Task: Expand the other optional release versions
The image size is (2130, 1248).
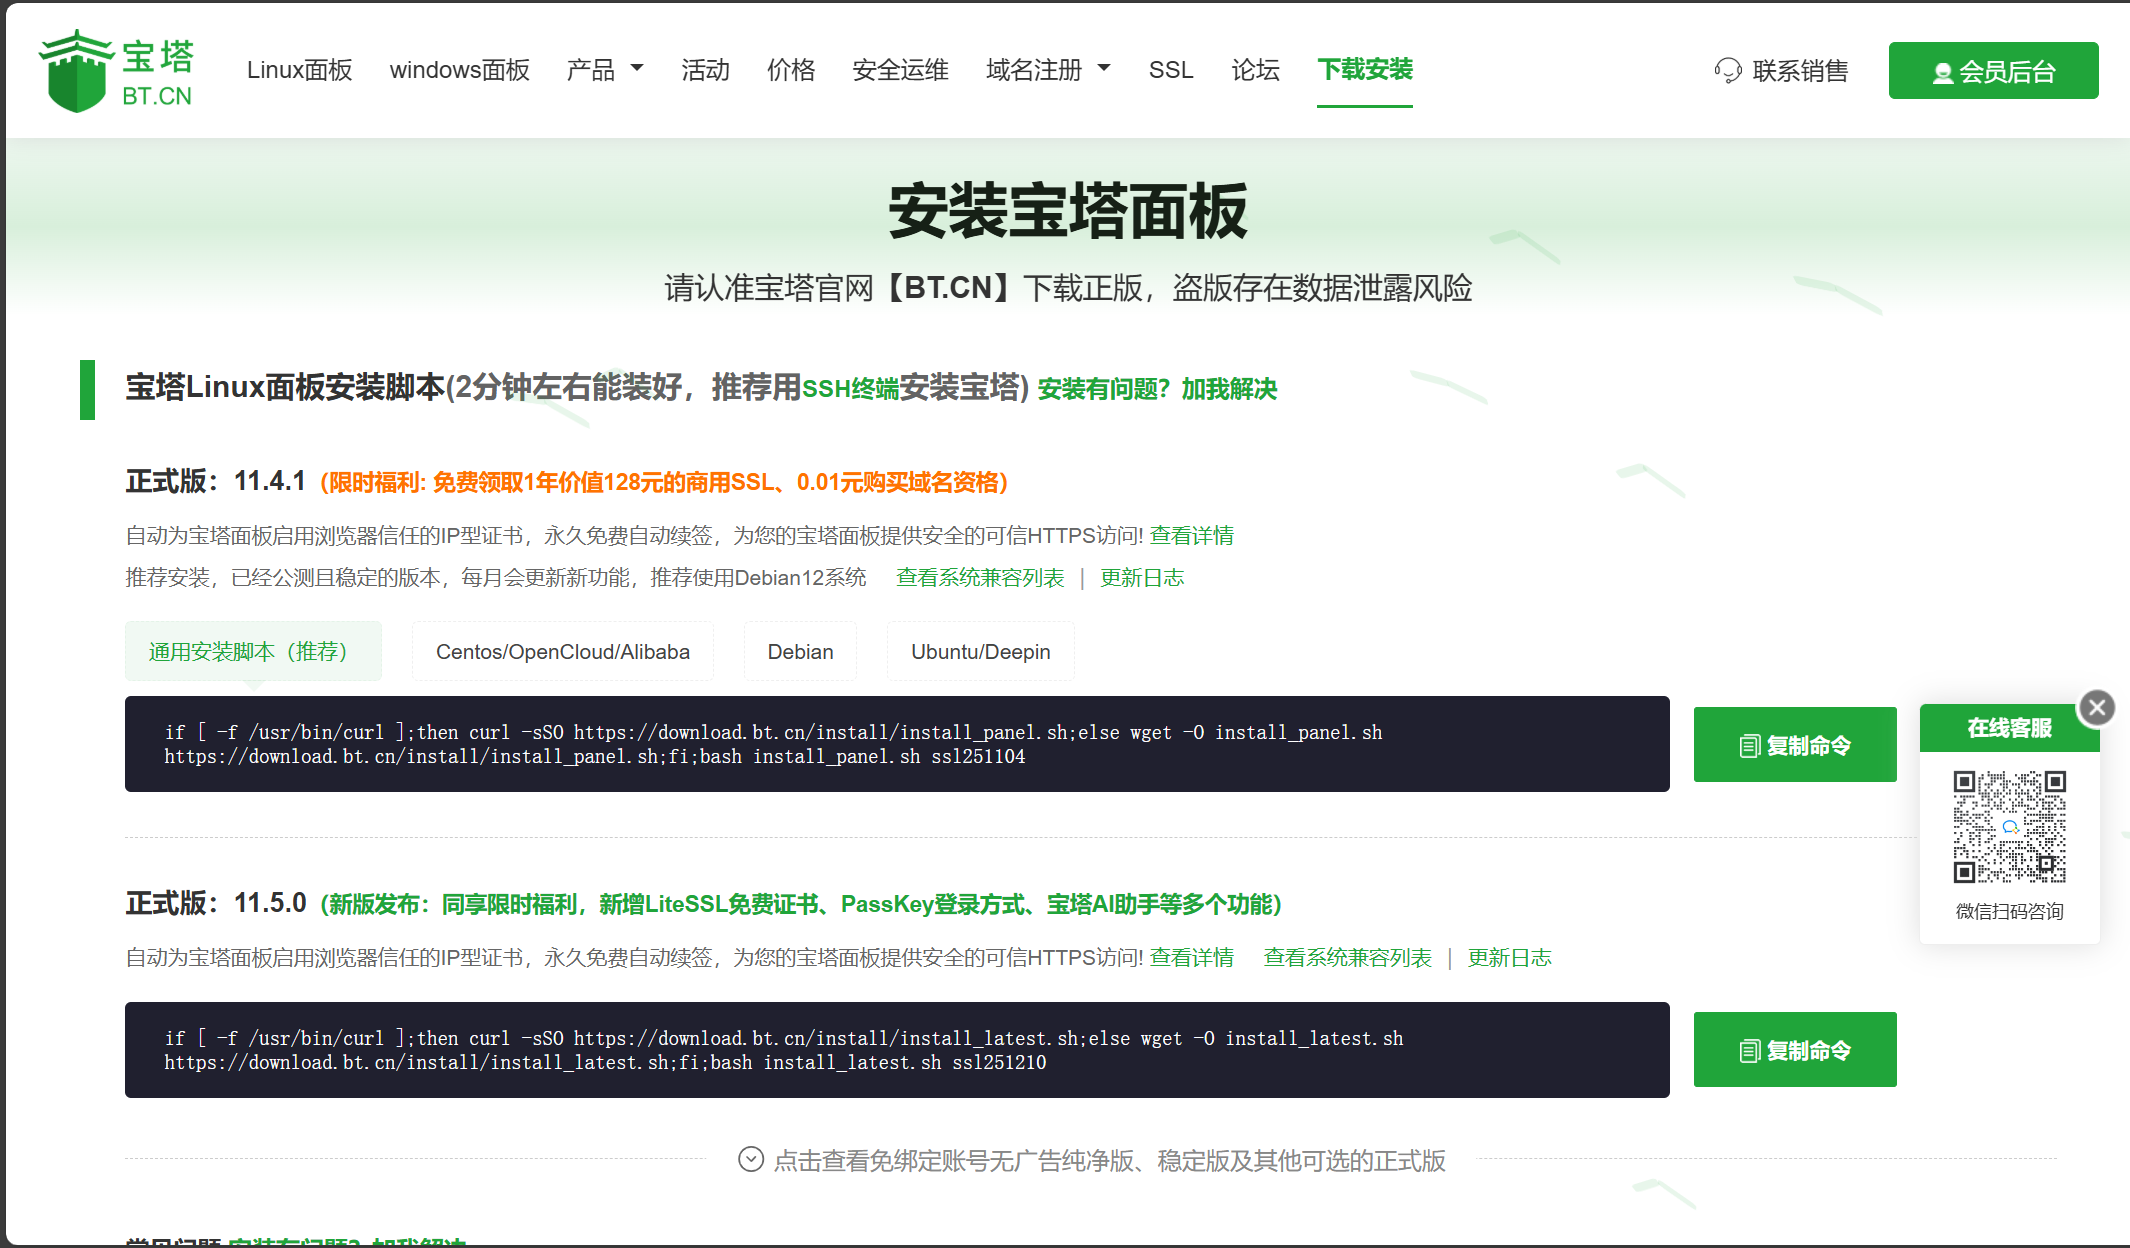Action: click(x=1091, y=1160)
